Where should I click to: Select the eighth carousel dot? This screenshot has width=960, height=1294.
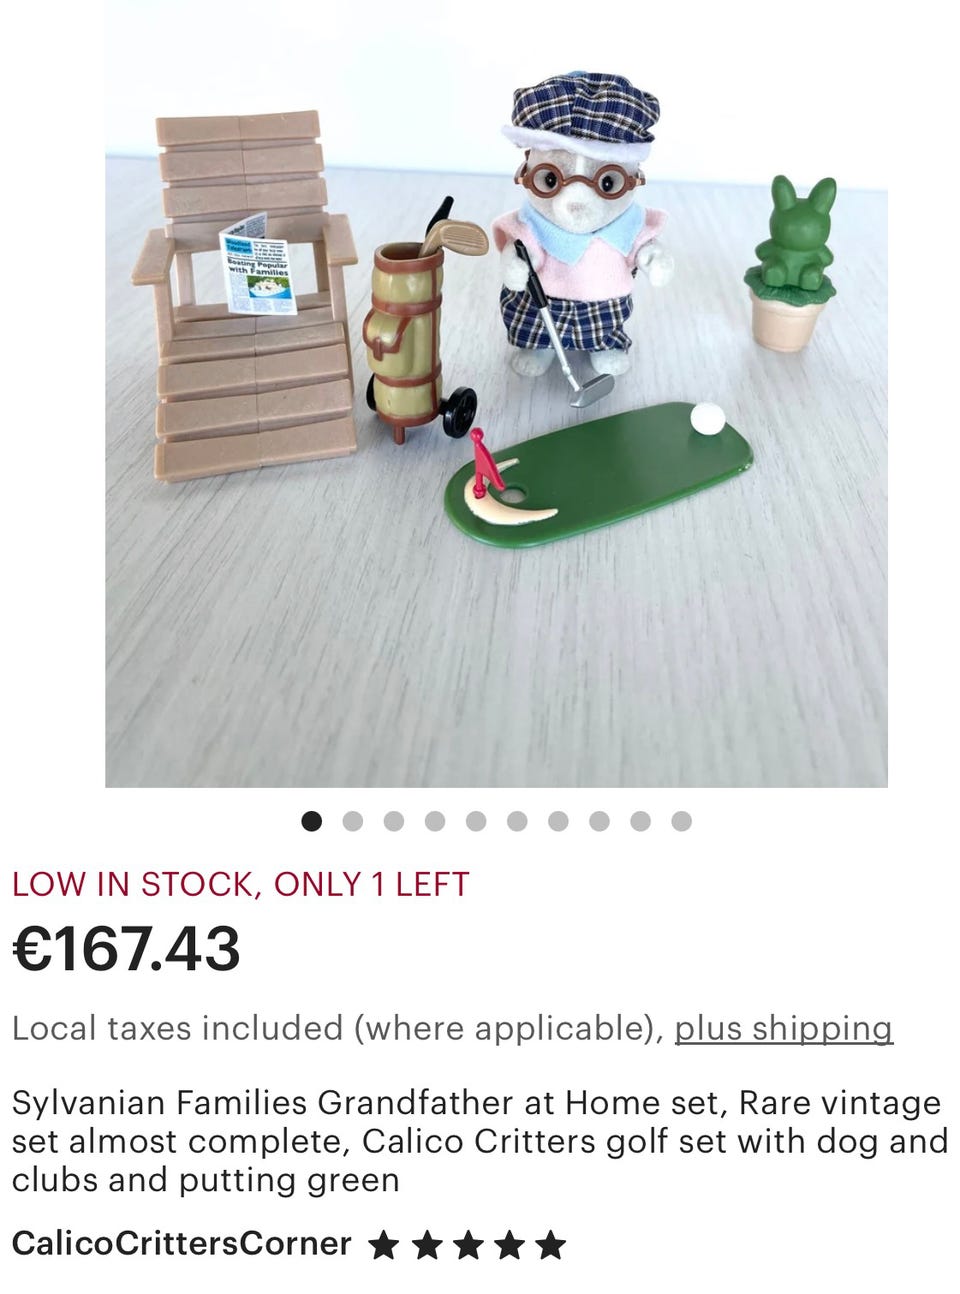[599, 821]
